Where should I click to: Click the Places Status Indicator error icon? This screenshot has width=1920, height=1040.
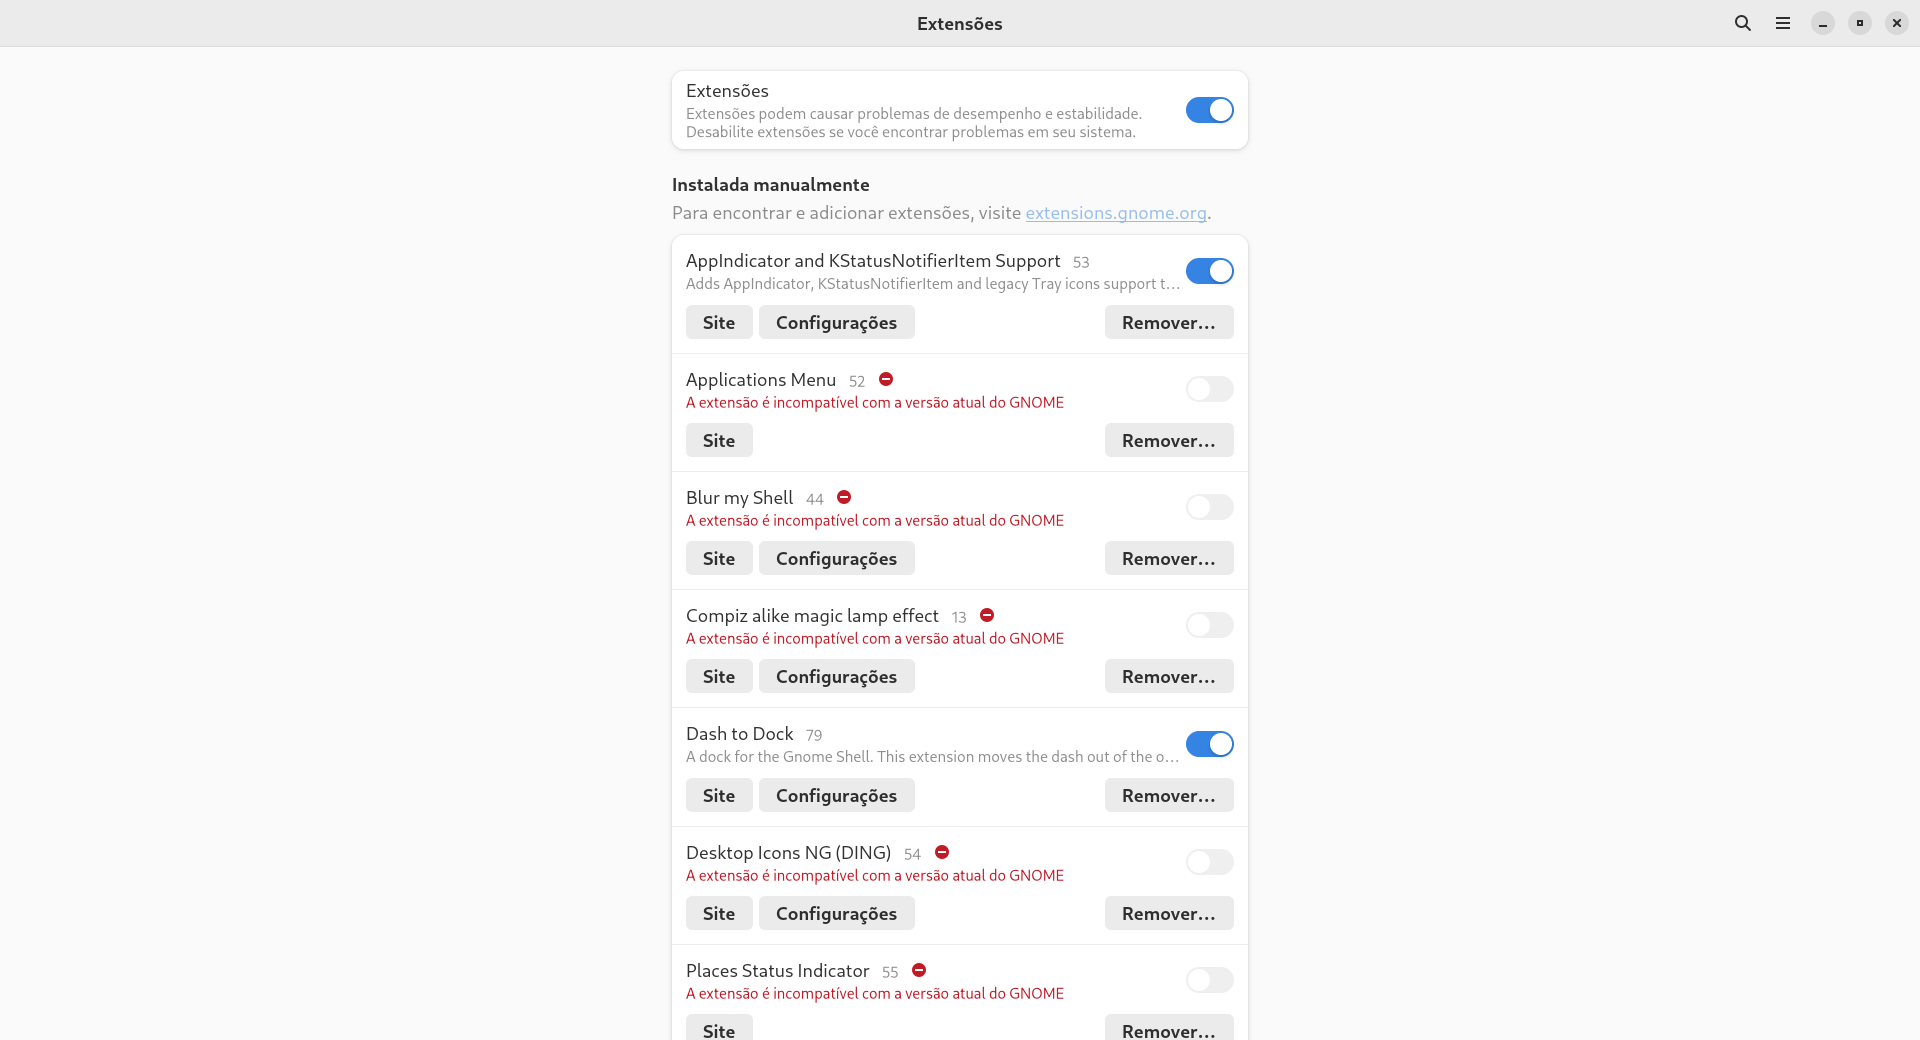[919, 971]
